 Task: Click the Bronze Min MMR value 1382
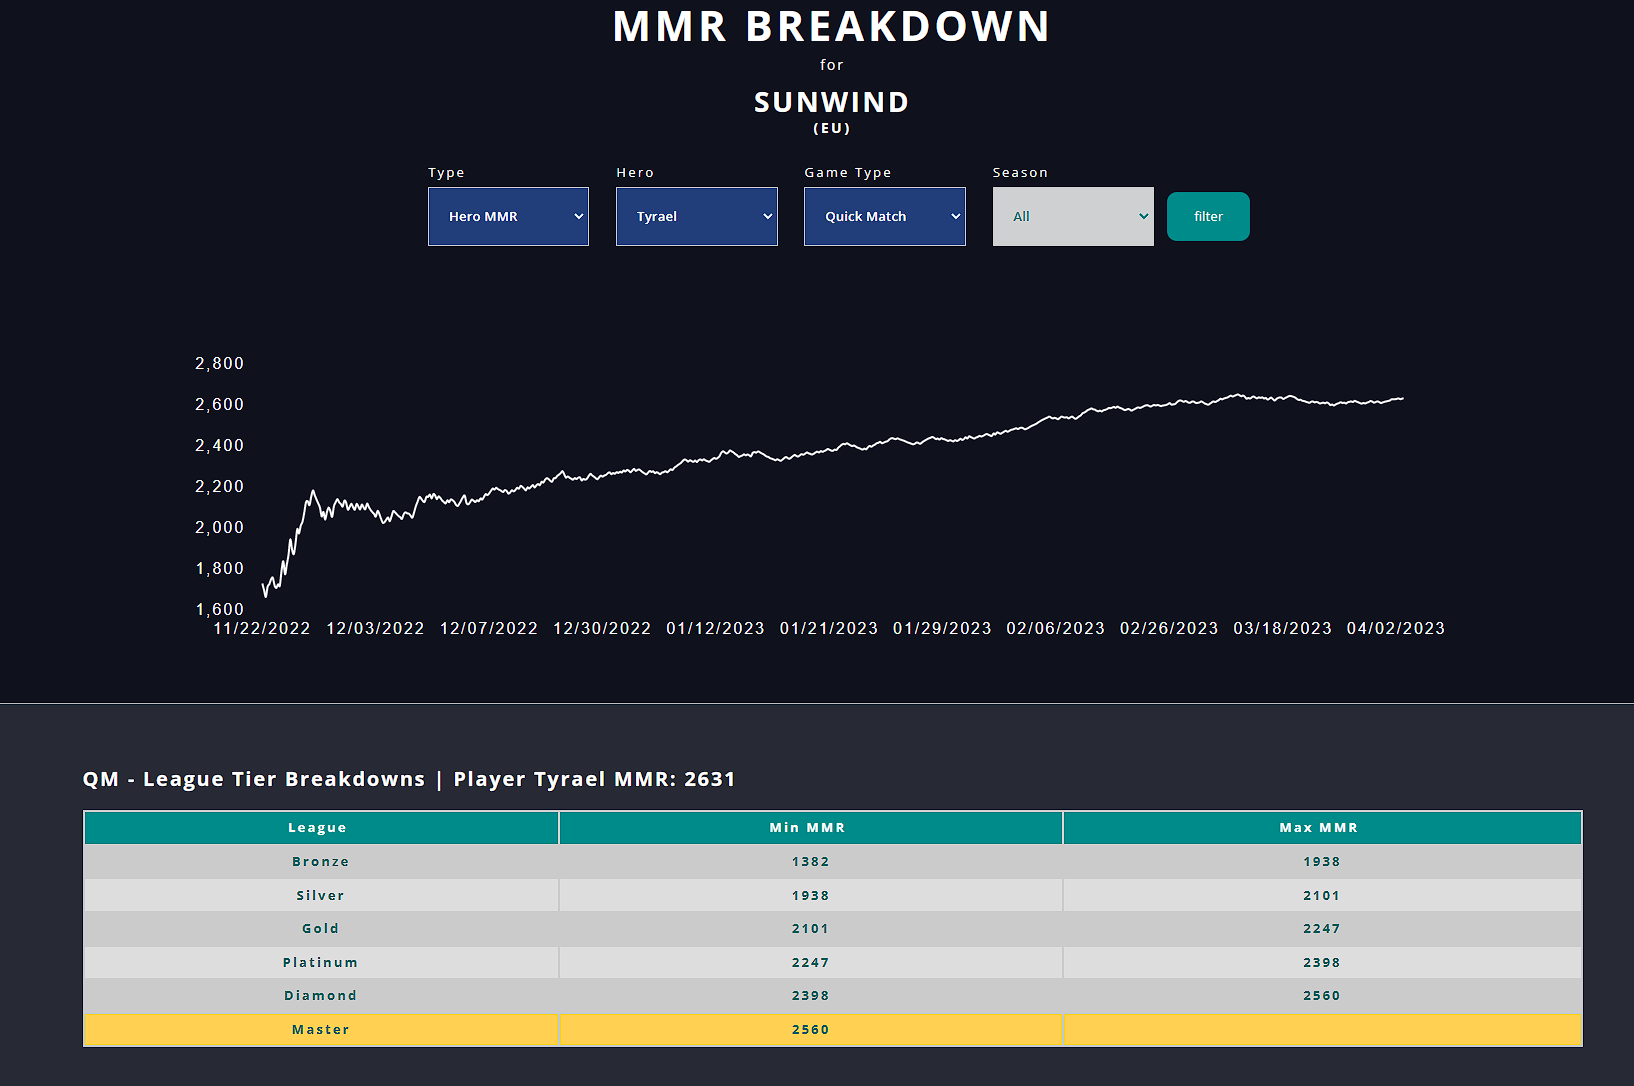pos(810,862)
